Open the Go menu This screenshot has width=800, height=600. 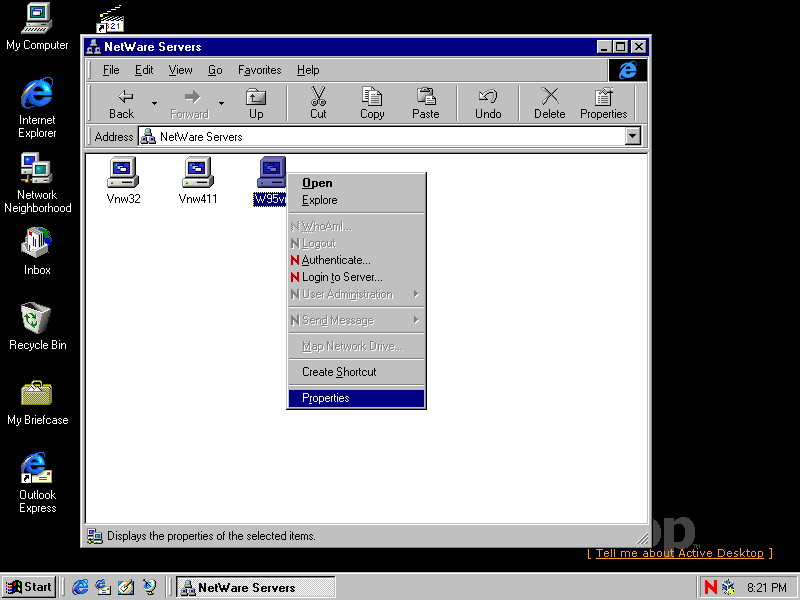point(215,70)
